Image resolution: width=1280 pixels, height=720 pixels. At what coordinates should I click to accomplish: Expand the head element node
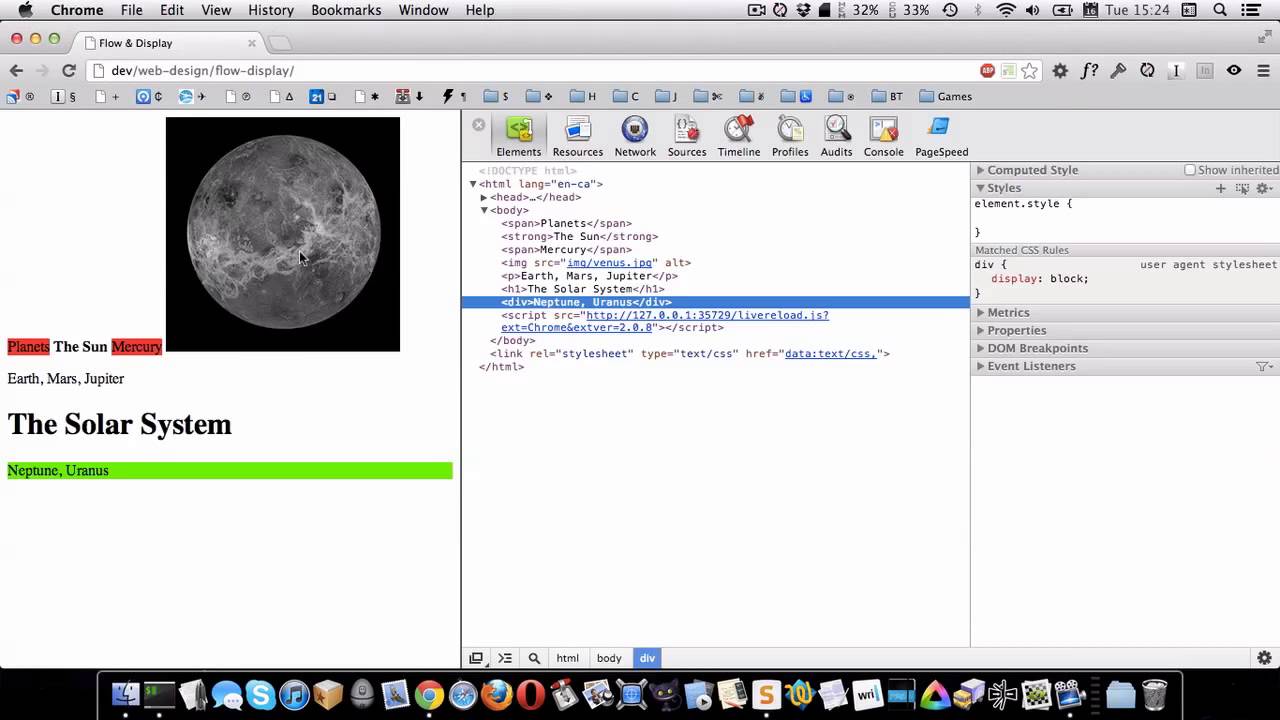pyautogui.click(x=484, y=198)
